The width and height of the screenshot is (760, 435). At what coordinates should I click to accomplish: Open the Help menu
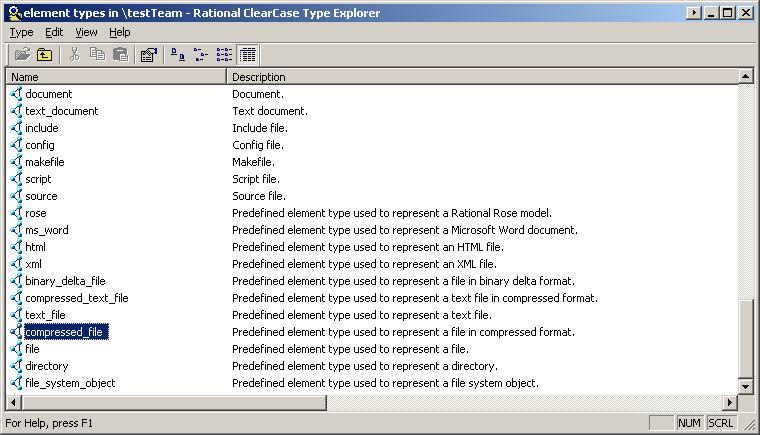119,32
